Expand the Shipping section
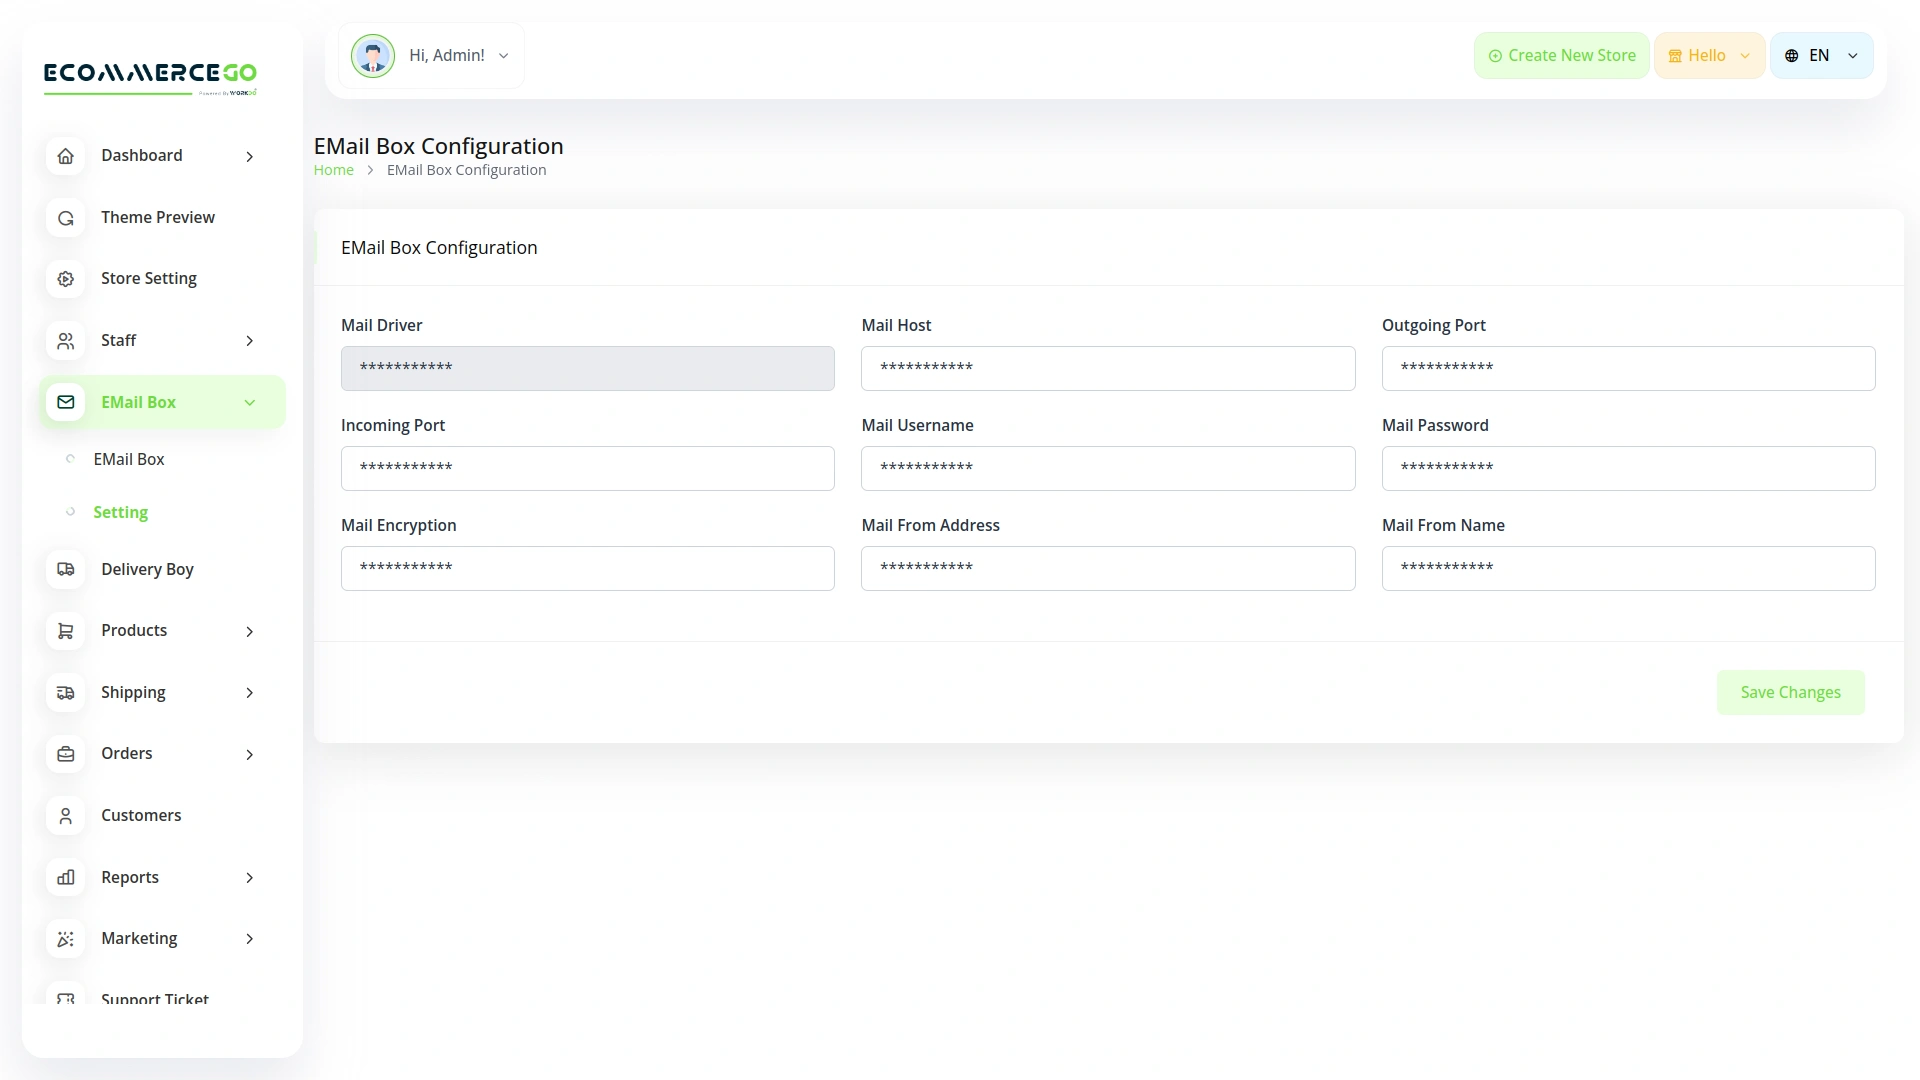 tap(249, 692)
